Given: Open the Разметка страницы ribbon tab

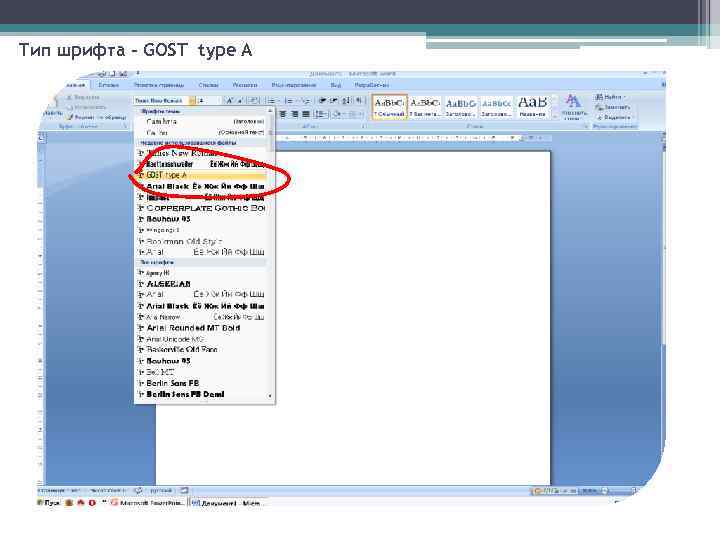Looking at the screenshot, I should coord(159,85).
